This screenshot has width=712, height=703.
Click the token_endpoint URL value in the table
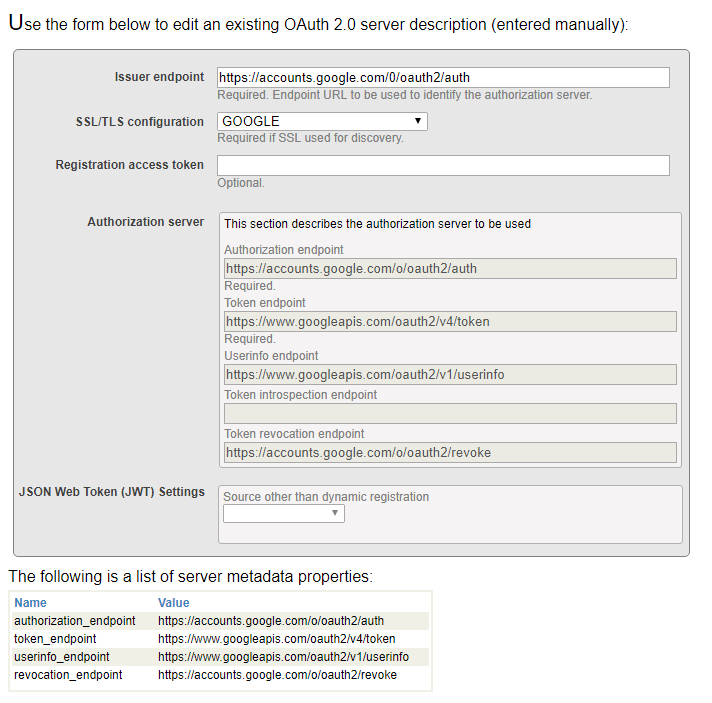(277, 639)
